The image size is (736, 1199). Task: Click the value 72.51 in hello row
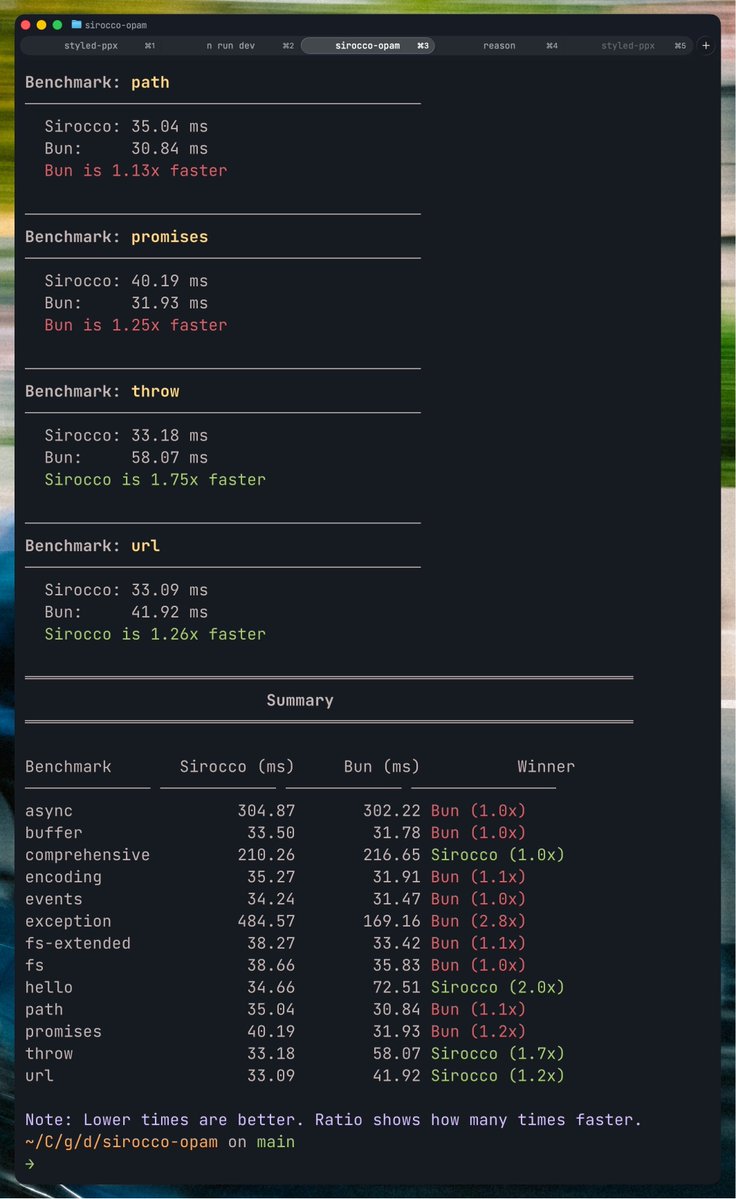pyautogui.click(x=396, y=987)
